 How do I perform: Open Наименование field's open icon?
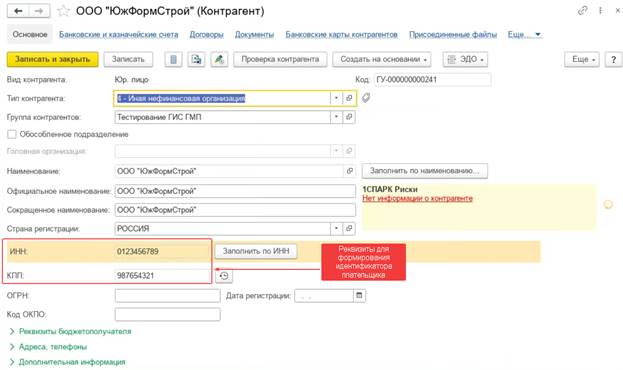coord(350,171)
